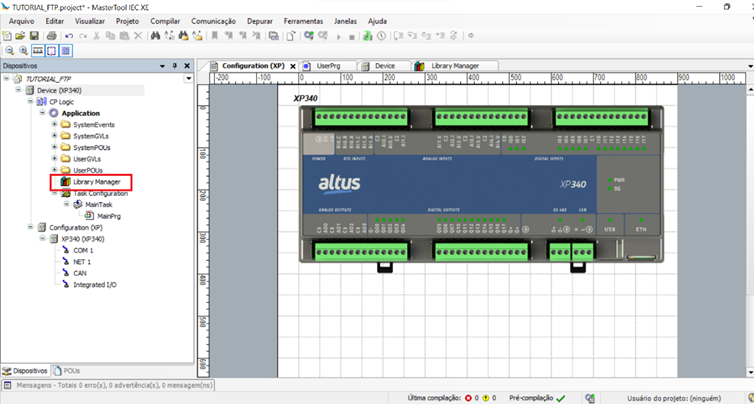
Task: Open the Arquivo menu
Action: pyautogui.click(x=22, y=21)
